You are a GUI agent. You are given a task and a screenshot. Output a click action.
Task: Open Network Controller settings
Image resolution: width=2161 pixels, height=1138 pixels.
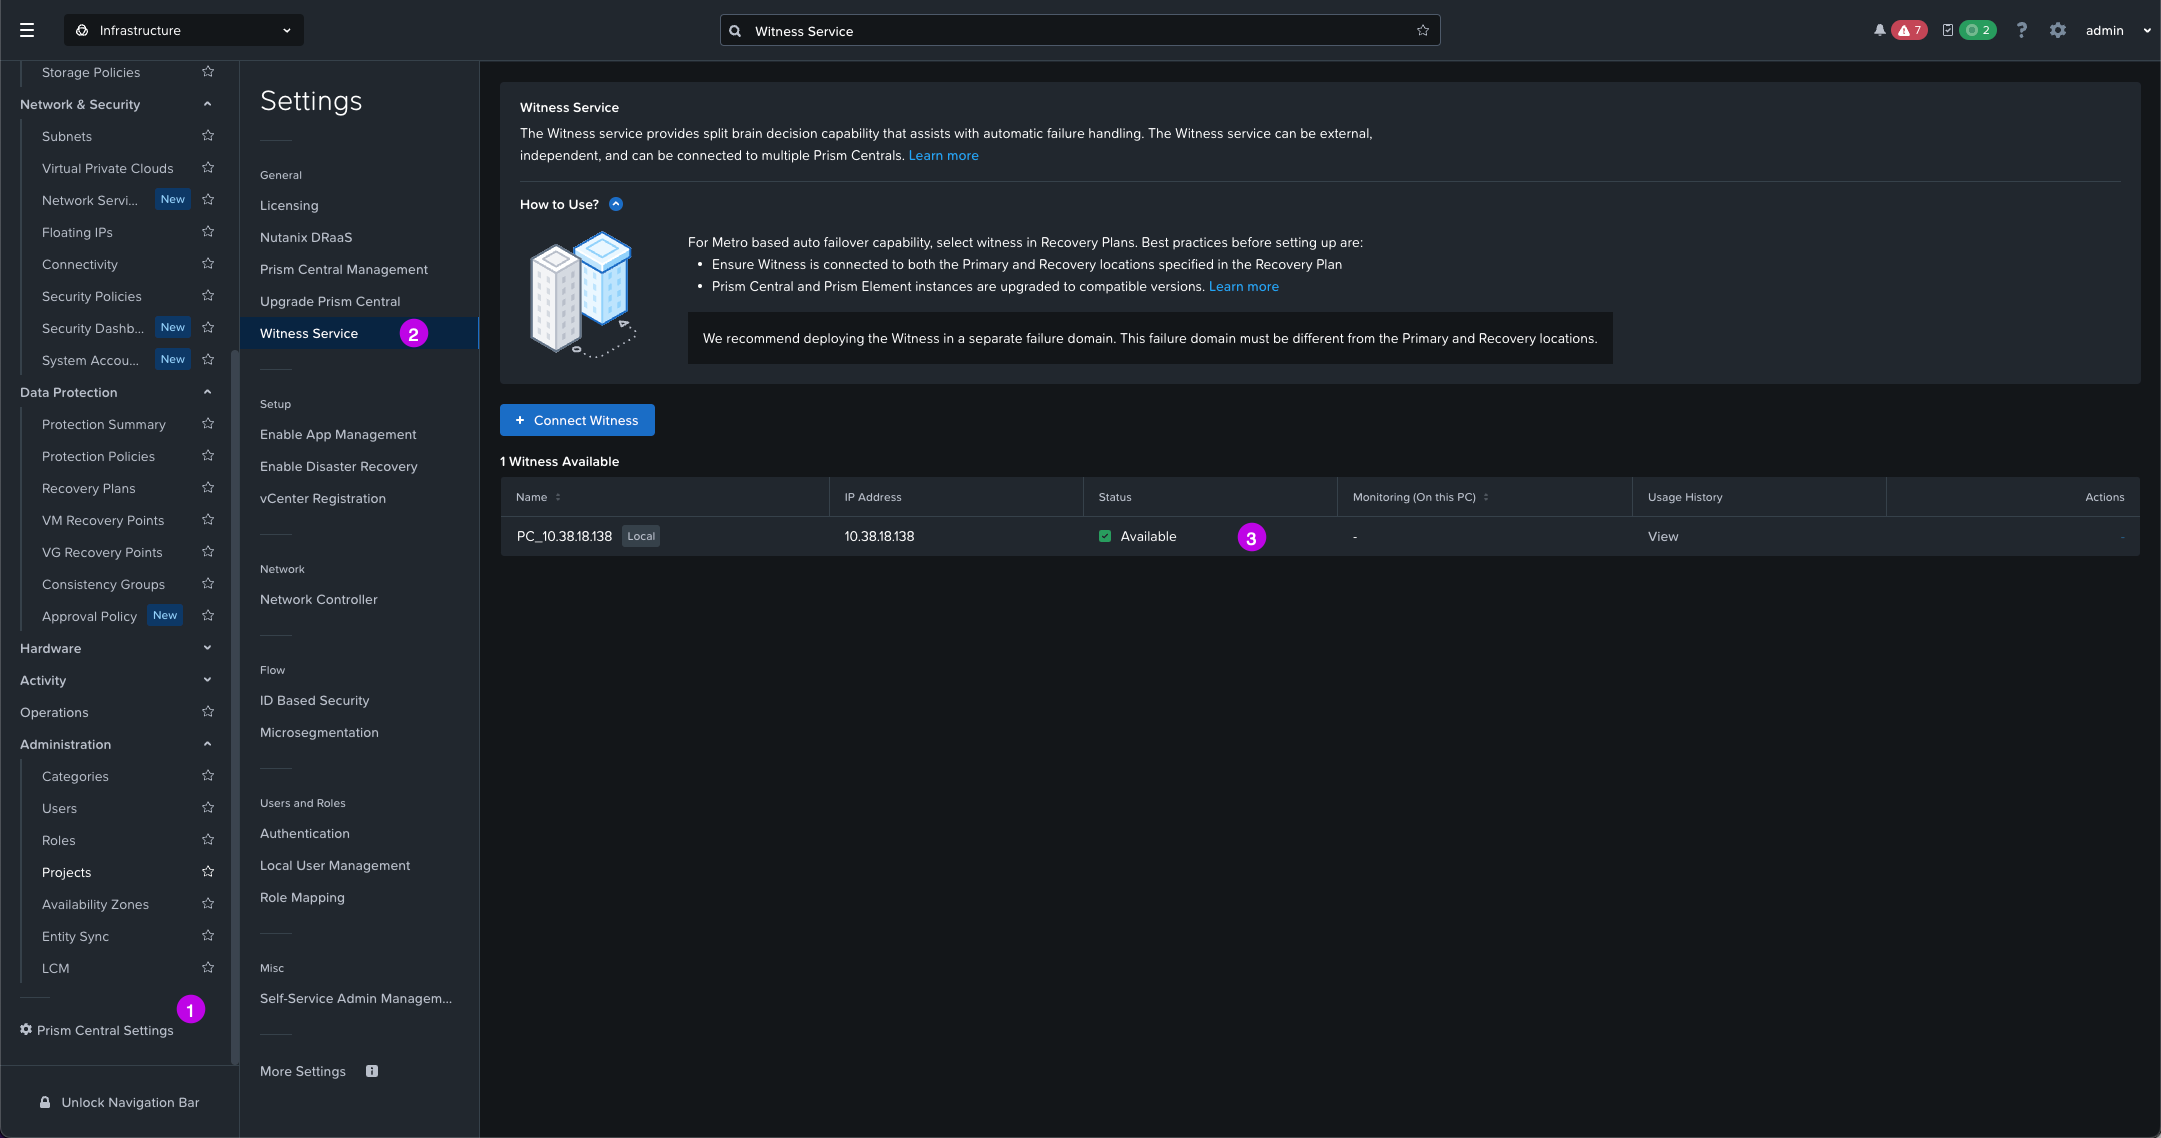319,599
